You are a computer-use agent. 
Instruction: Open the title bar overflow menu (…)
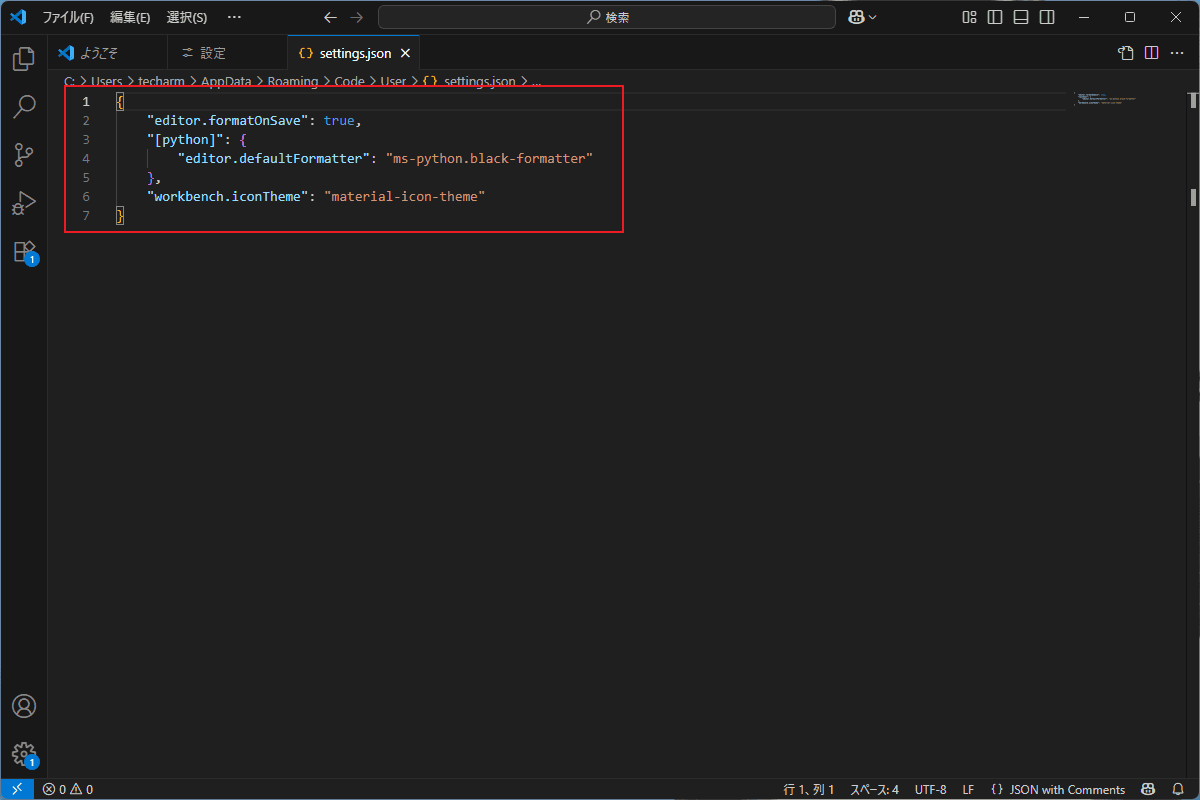pyautogui.click(x=234, y=17)
